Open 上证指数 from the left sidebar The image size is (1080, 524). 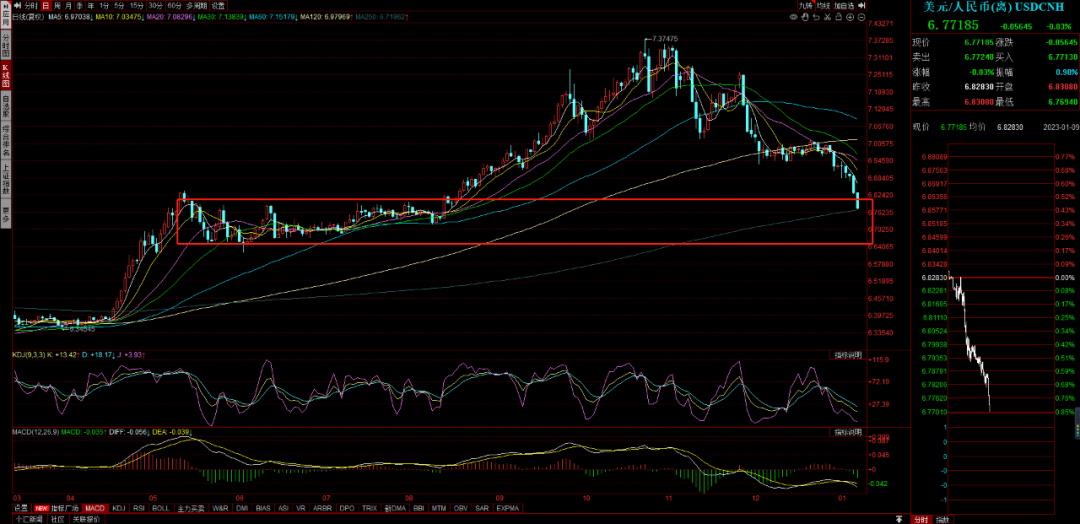click(6, 181)
